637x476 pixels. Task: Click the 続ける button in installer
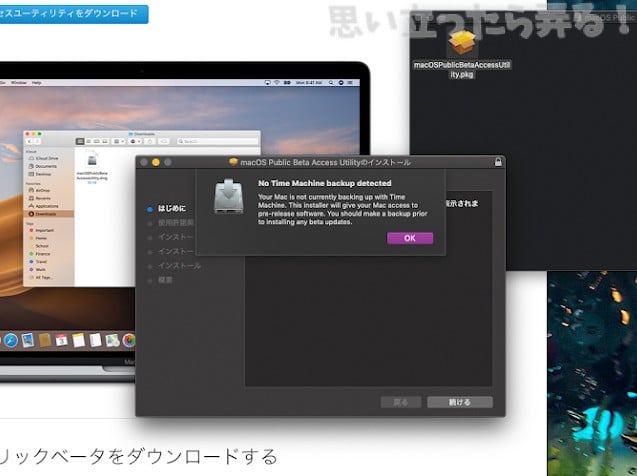point(460,402)
